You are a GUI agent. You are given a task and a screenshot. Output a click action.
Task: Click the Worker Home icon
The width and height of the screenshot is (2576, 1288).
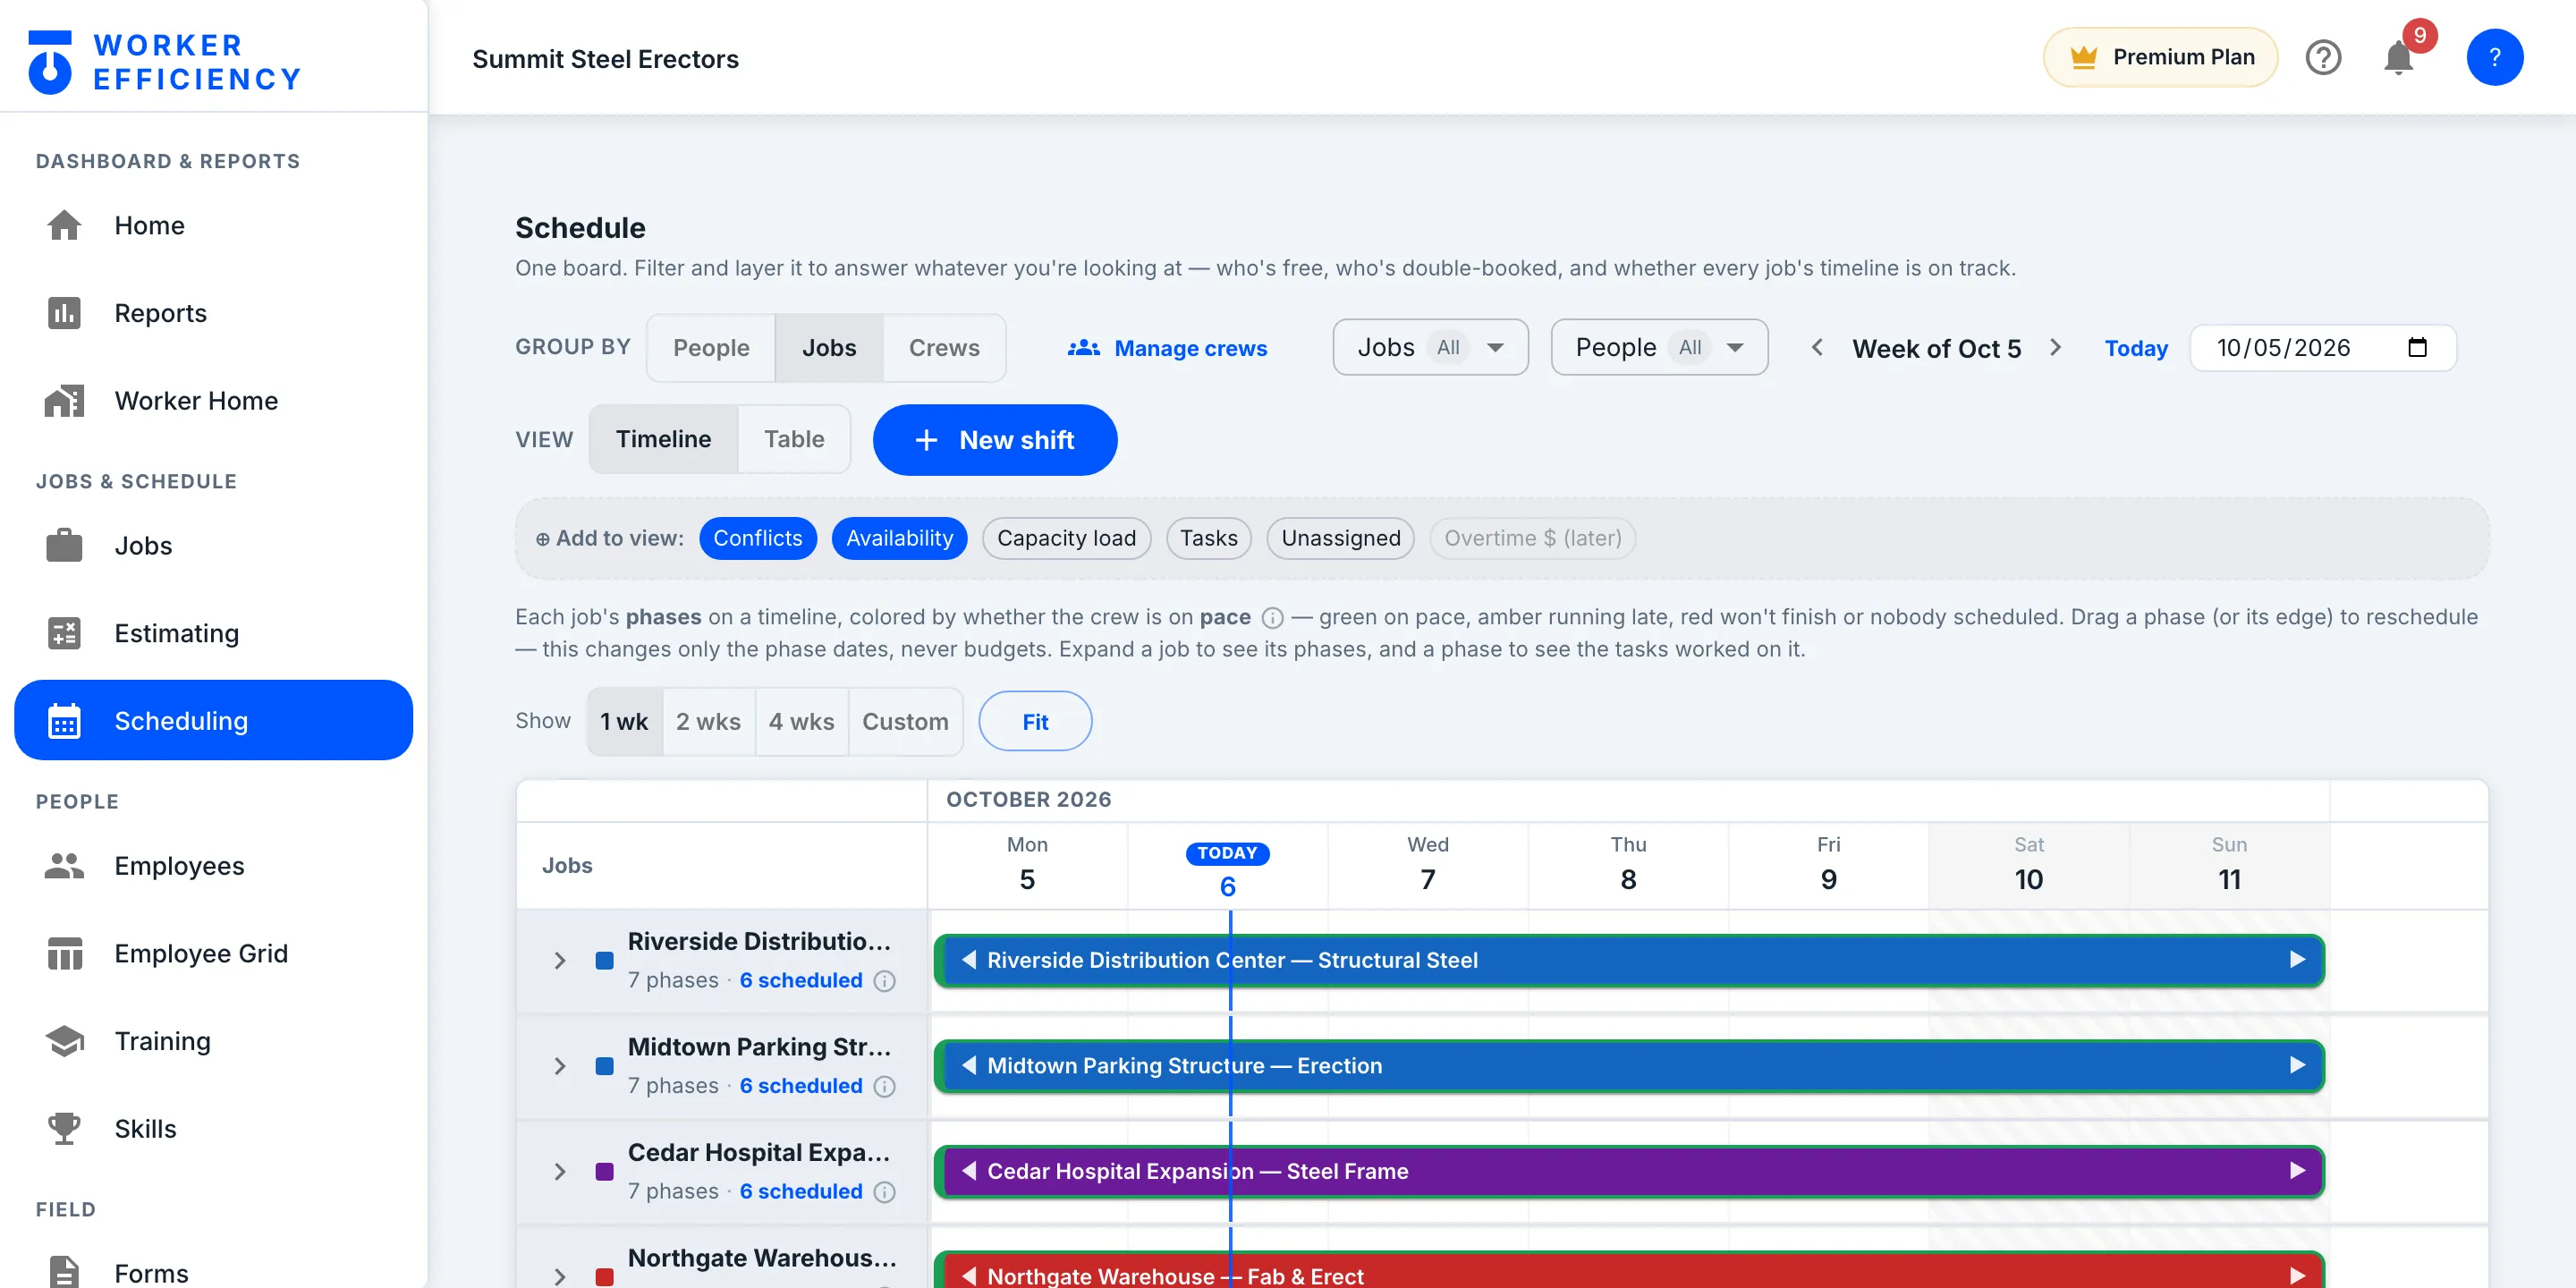pos(64,401)
